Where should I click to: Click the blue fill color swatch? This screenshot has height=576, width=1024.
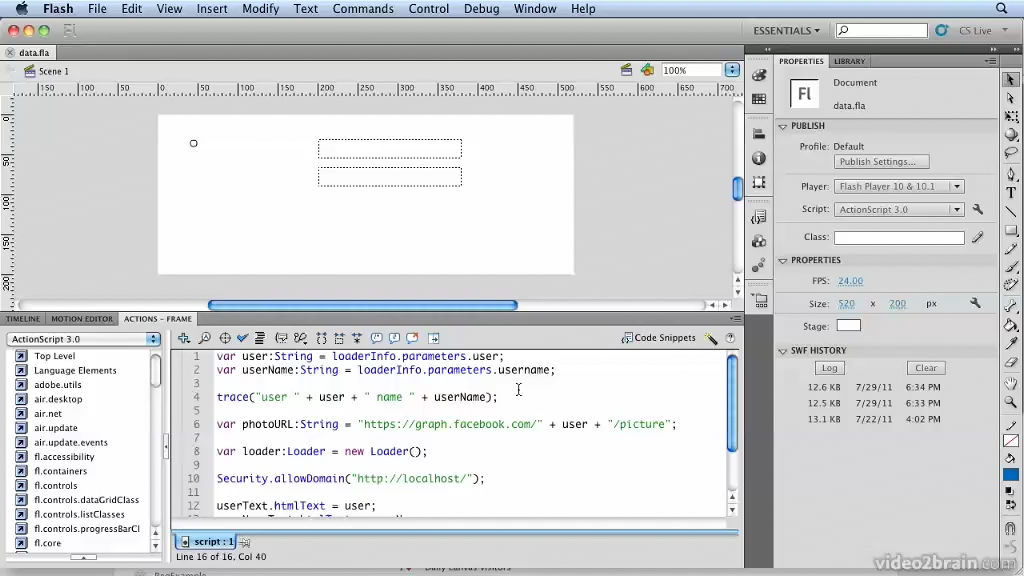(1011, 475)
